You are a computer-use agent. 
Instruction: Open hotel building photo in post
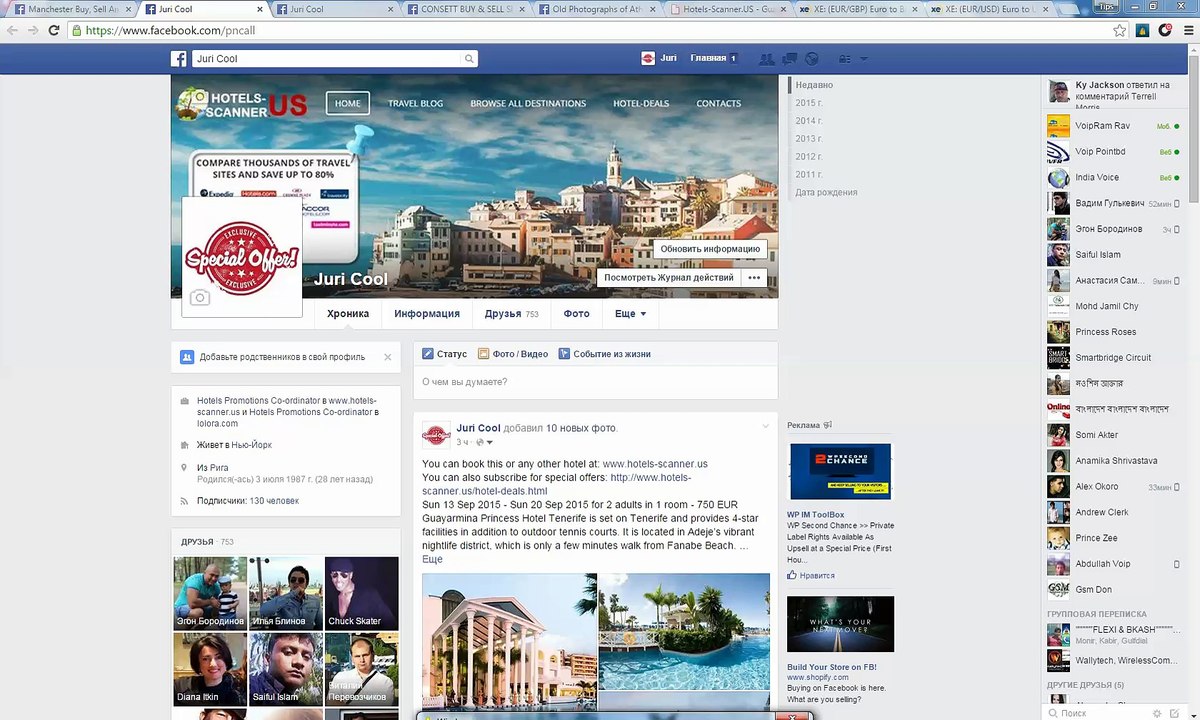pyautogui.click(x=509, y=640)
